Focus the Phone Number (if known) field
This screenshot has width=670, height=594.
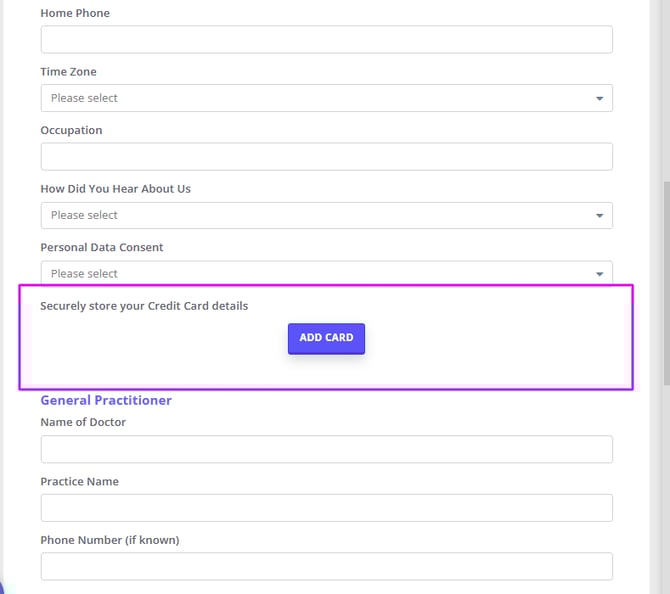click(326, 566)
